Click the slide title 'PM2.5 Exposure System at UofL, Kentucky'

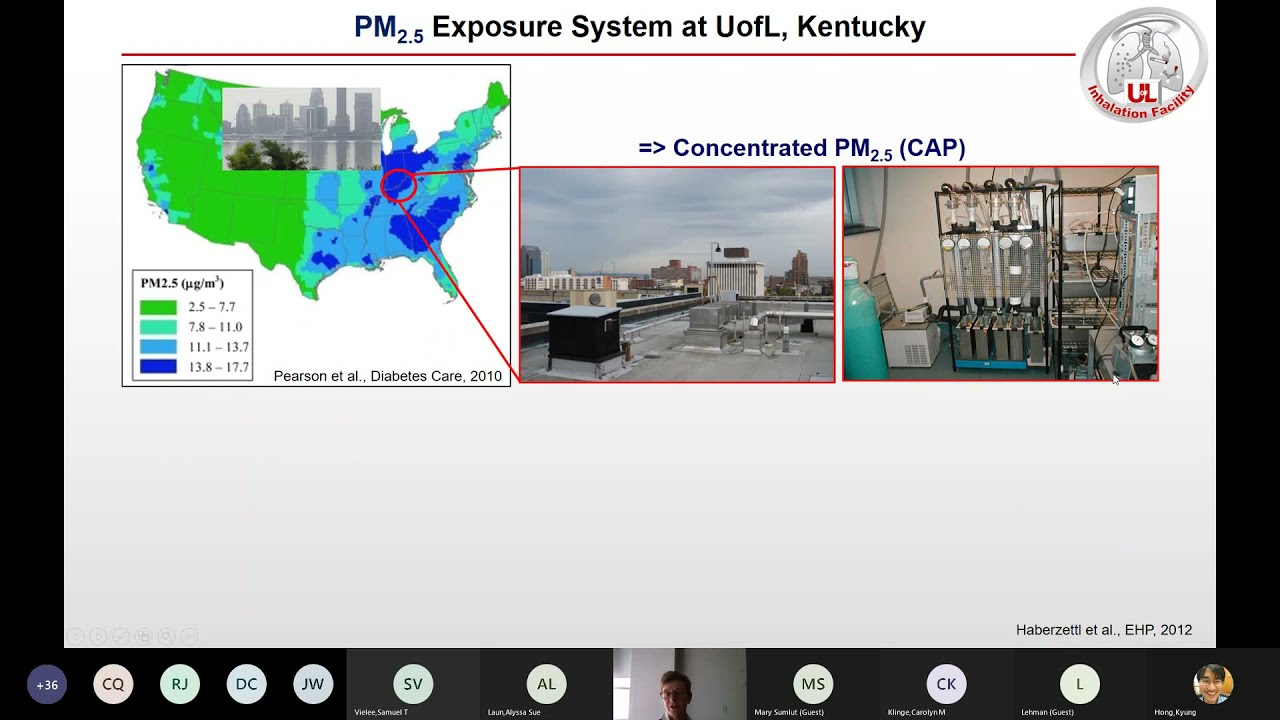pos(640,28)
